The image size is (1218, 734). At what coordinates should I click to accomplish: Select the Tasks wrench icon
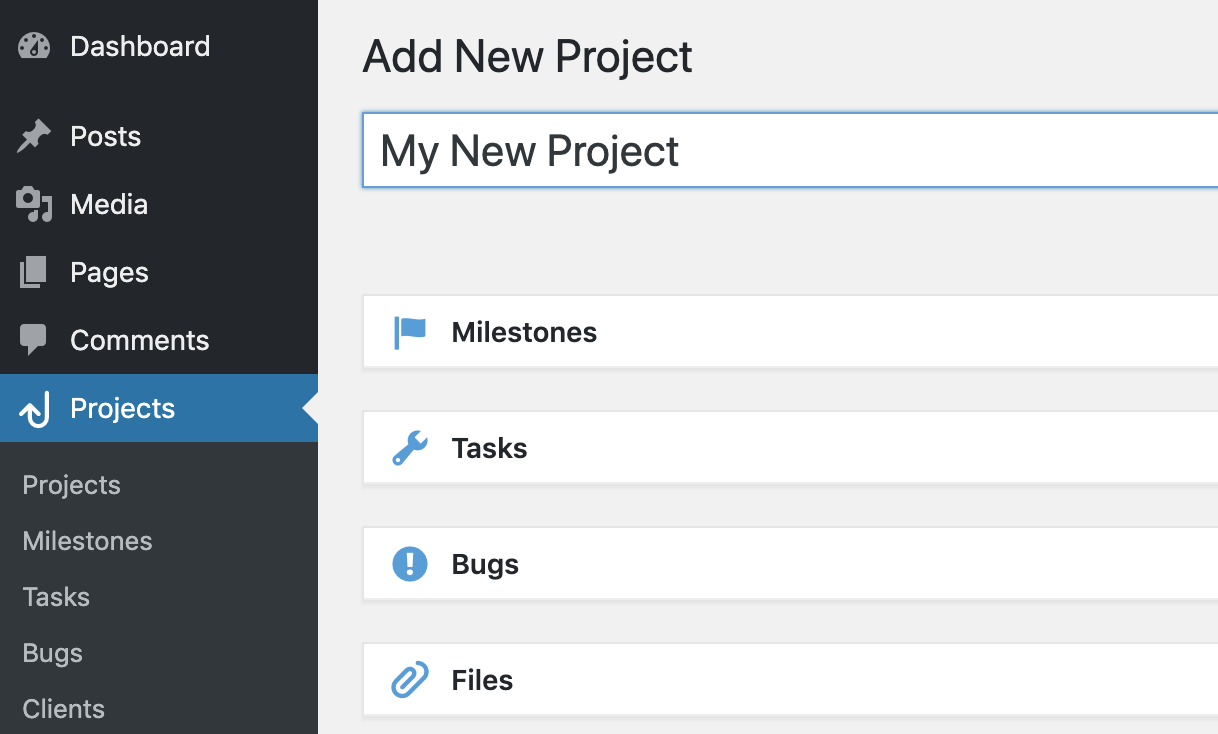coord(410,448)
